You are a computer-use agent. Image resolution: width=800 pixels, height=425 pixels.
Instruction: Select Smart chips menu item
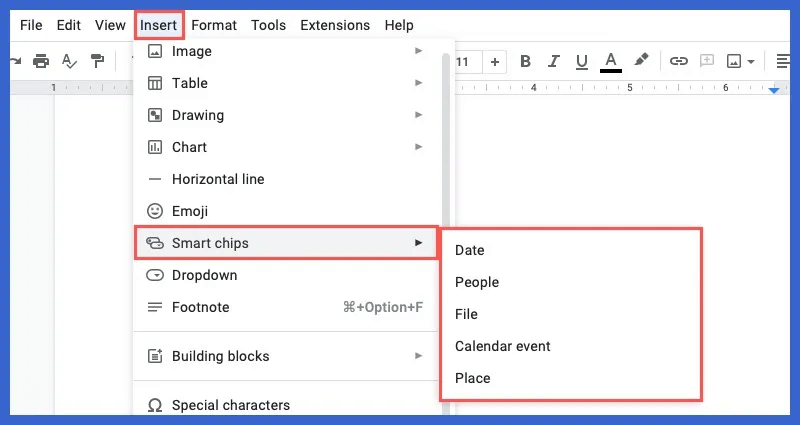pyautogui.click(x=286, y=243)
